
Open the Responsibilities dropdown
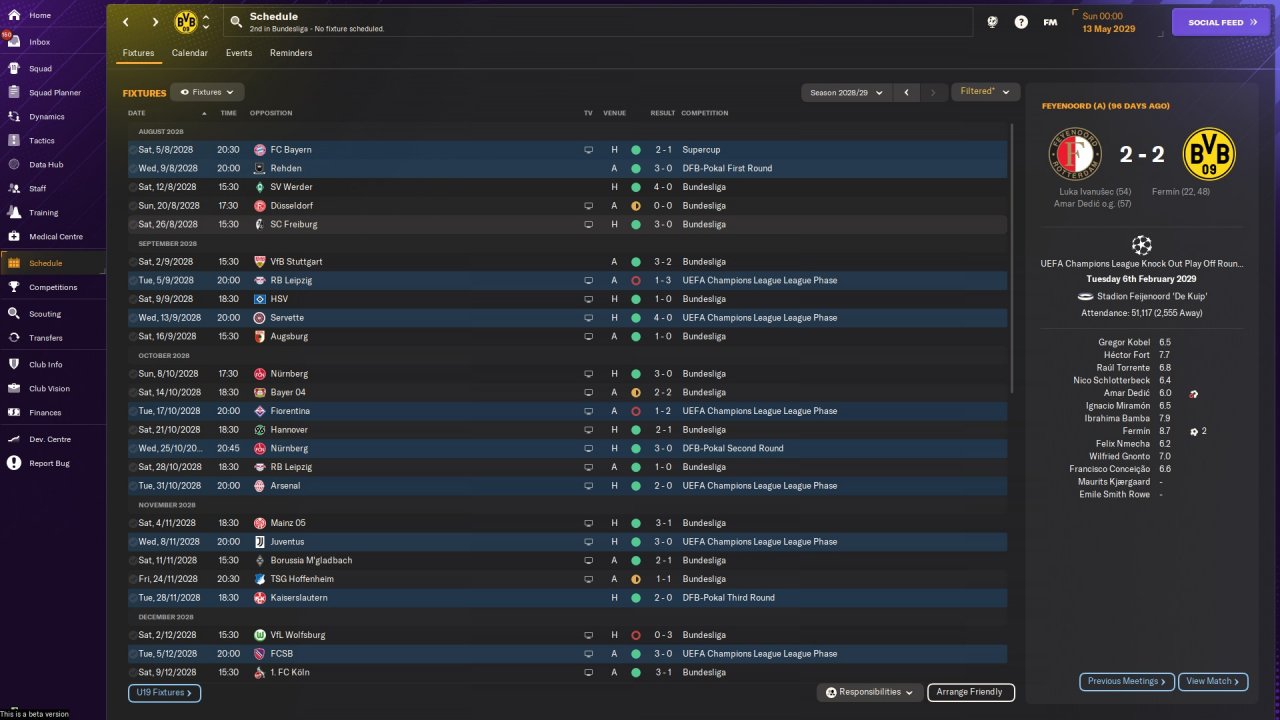[868, 692]
